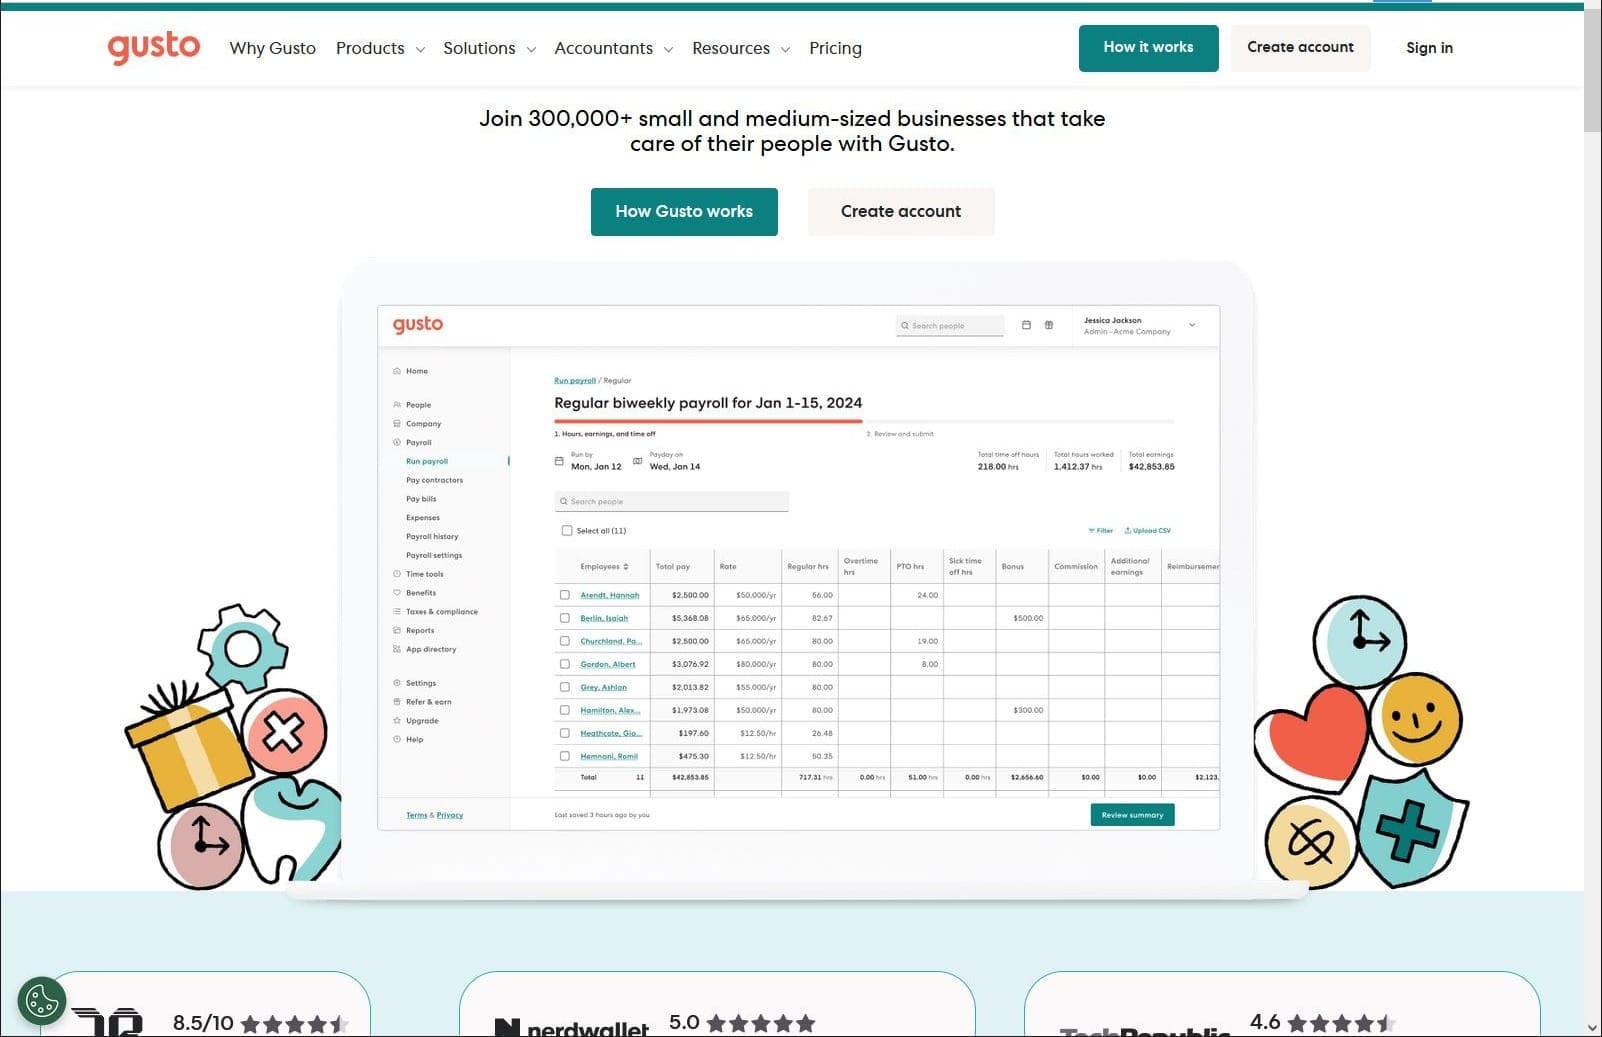Click the Reports icon in sidebar
The image size is (1602, 1037).
[x=397, y=630]
